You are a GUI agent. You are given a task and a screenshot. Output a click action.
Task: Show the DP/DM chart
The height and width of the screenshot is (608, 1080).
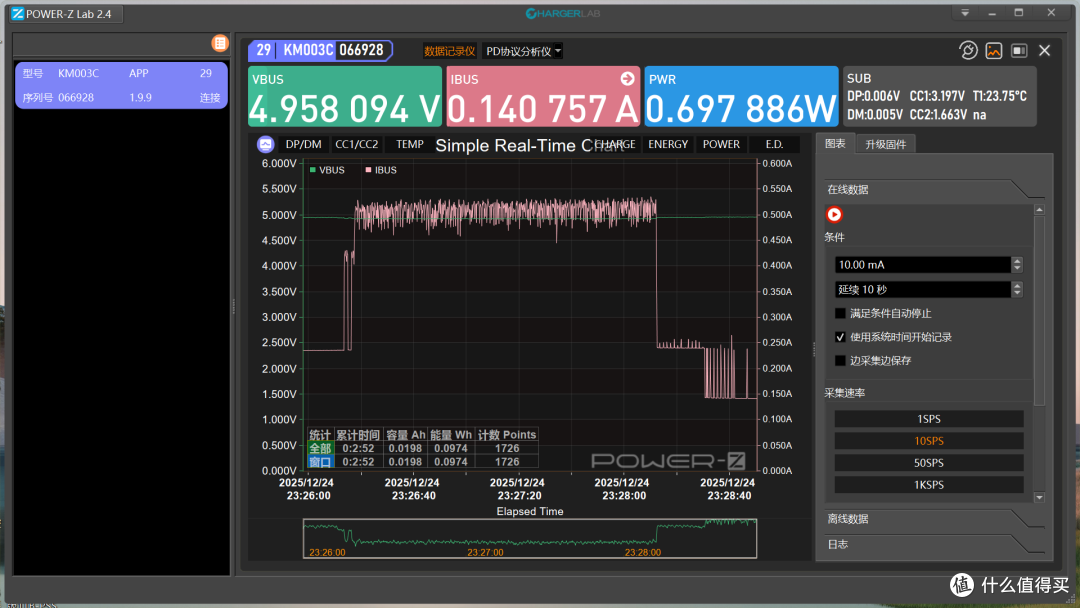point(303,144)
